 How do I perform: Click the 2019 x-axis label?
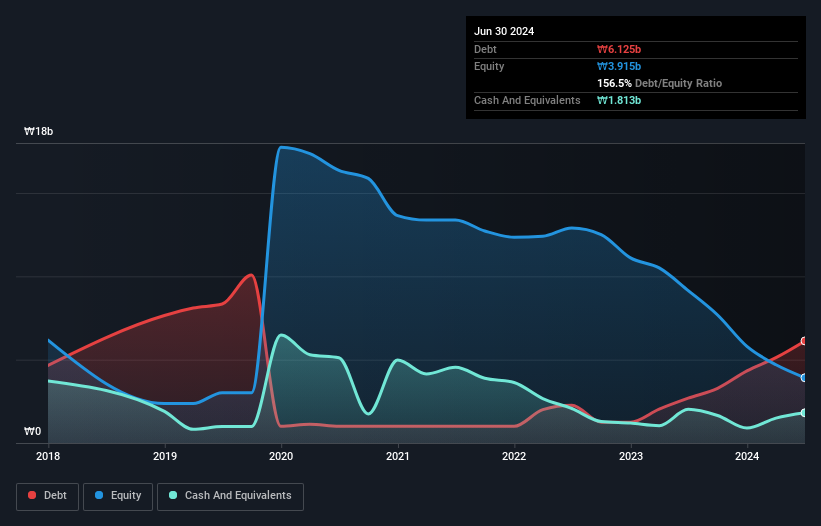(165, 456)
